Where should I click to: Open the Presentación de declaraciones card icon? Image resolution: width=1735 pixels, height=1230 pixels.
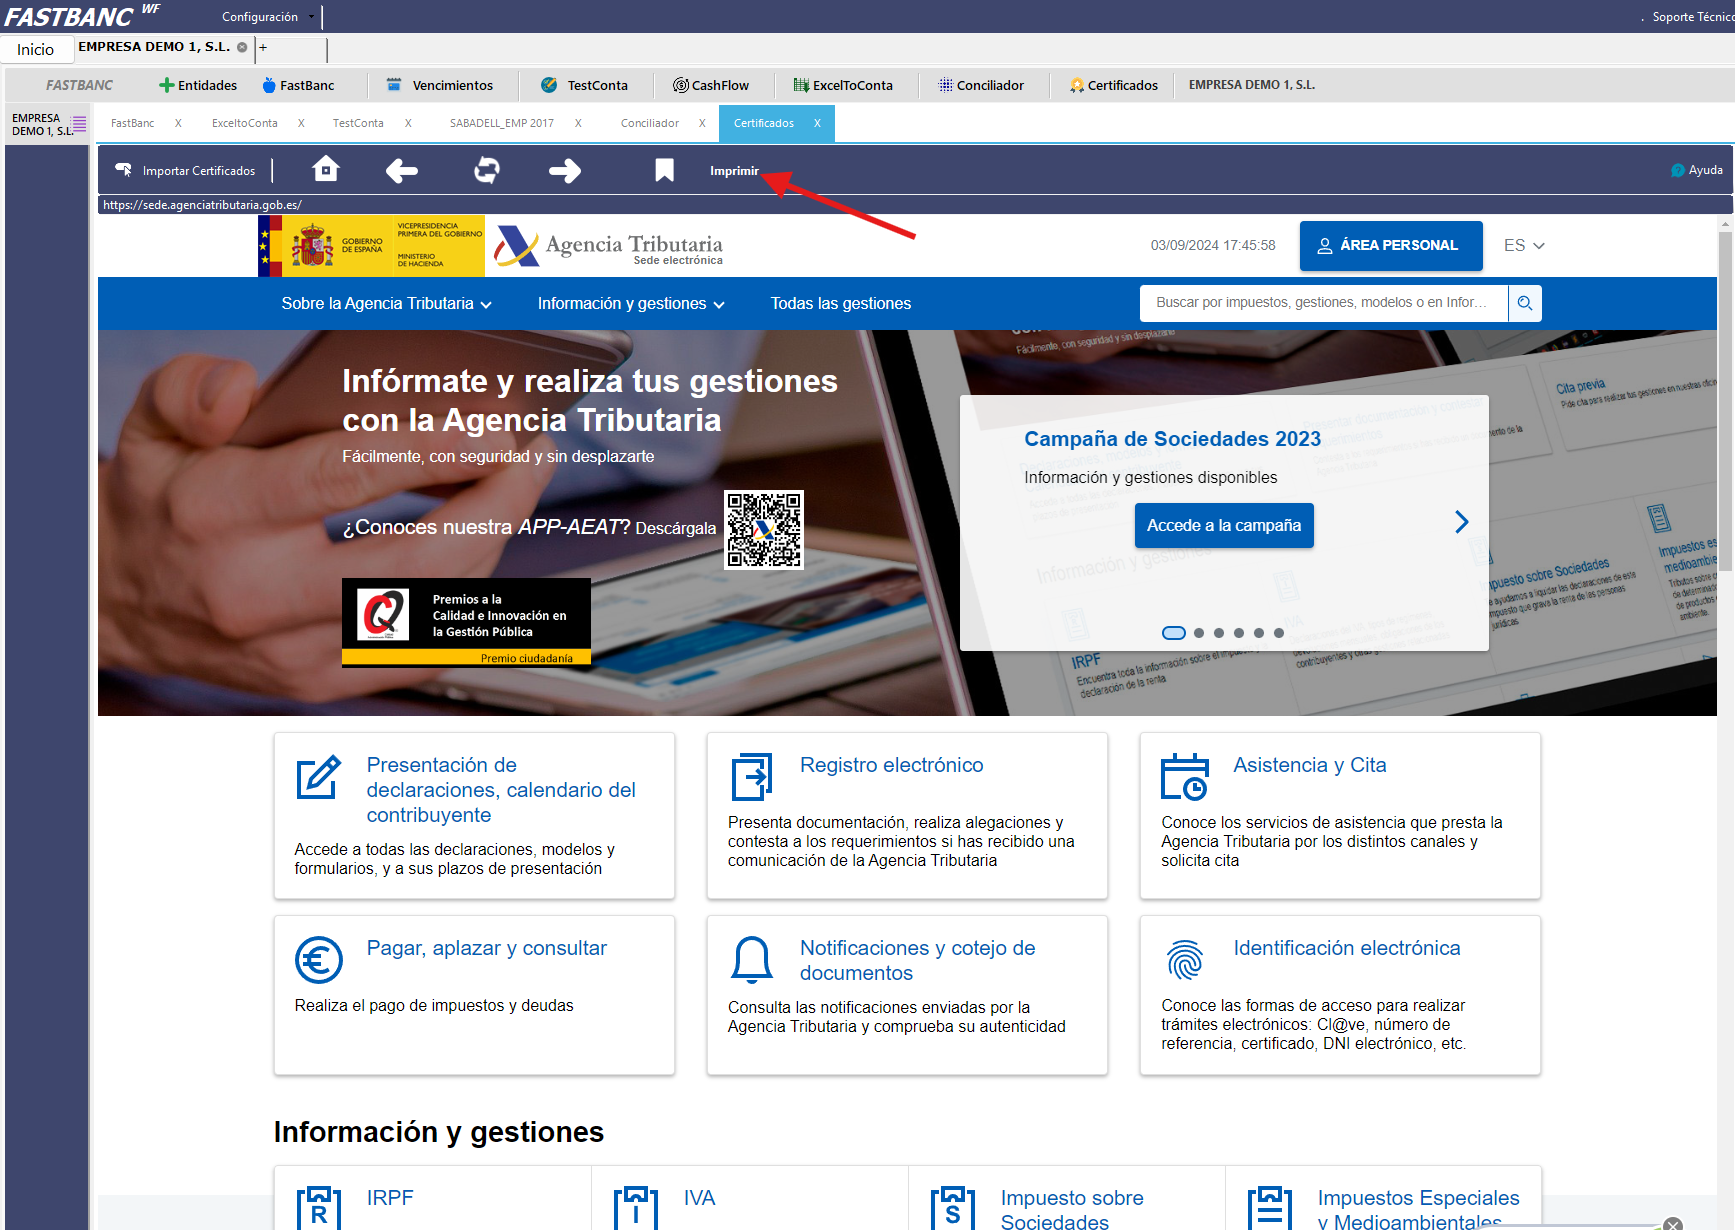pyautogui.click(x=319, y=777)
